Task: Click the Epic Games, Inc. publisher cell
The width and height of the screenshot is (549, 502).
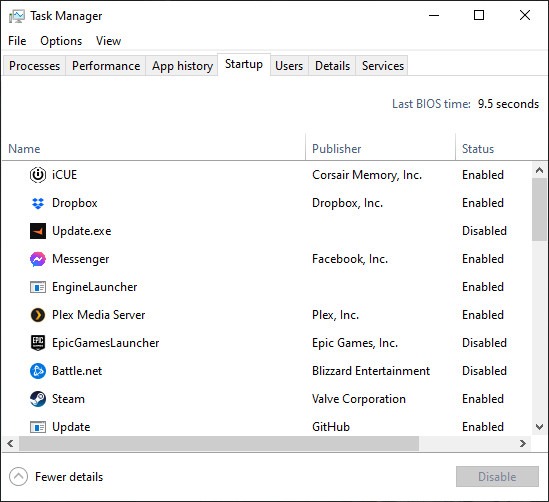Action: tap(355, 343)
